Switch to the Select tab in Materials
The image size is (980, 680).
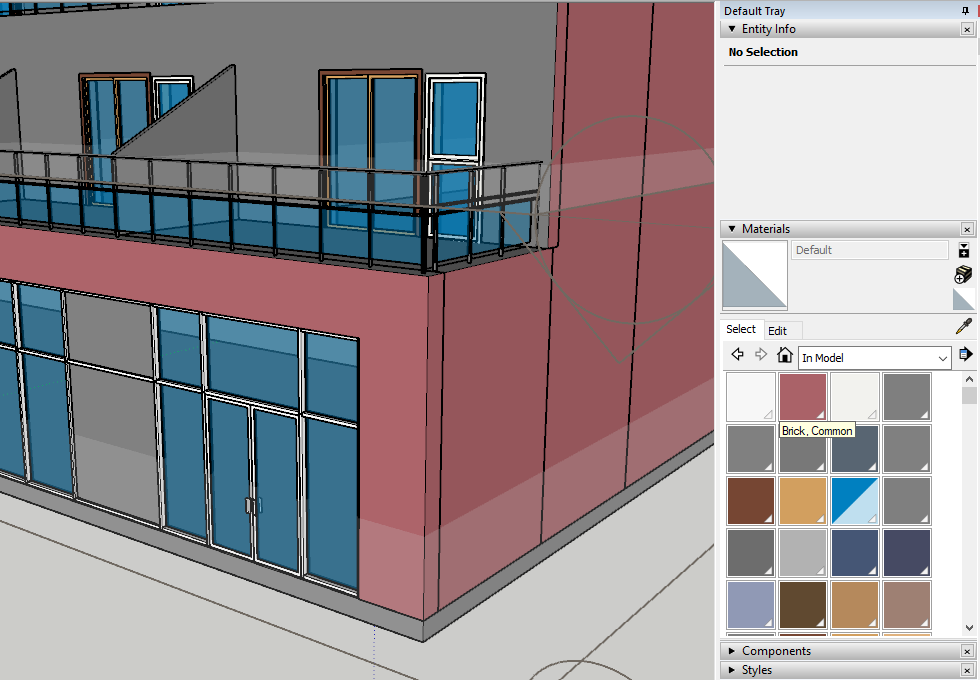(743, 328)
